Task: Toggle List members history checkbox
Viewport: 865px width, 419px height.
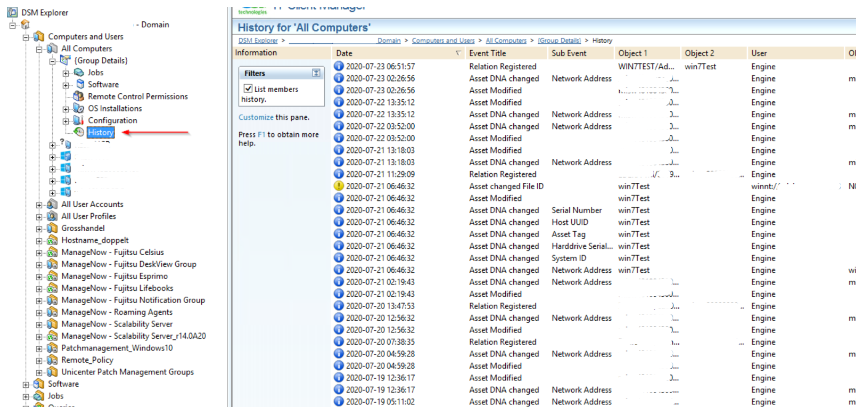Action: (x=250, y=89)
